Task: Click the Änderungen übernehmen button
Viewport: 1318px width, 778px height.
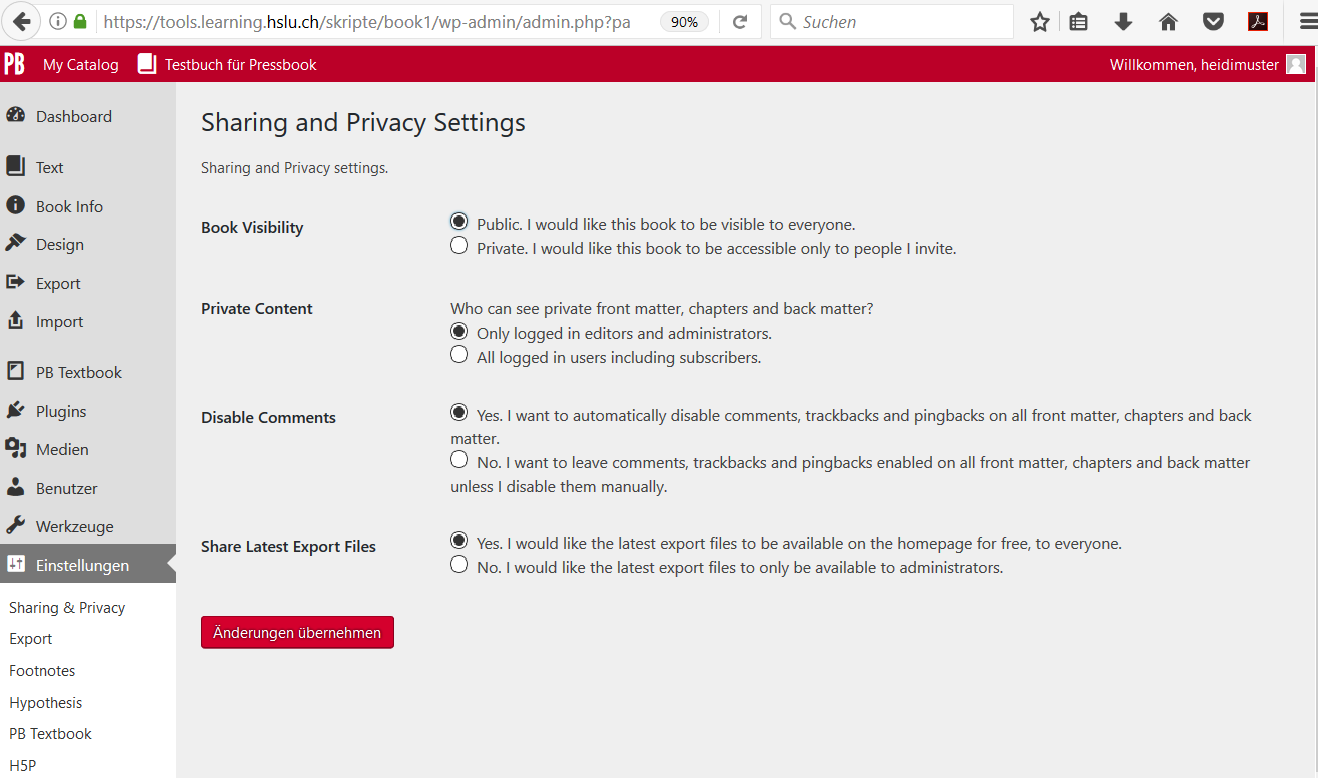Action: coord(297,632)
